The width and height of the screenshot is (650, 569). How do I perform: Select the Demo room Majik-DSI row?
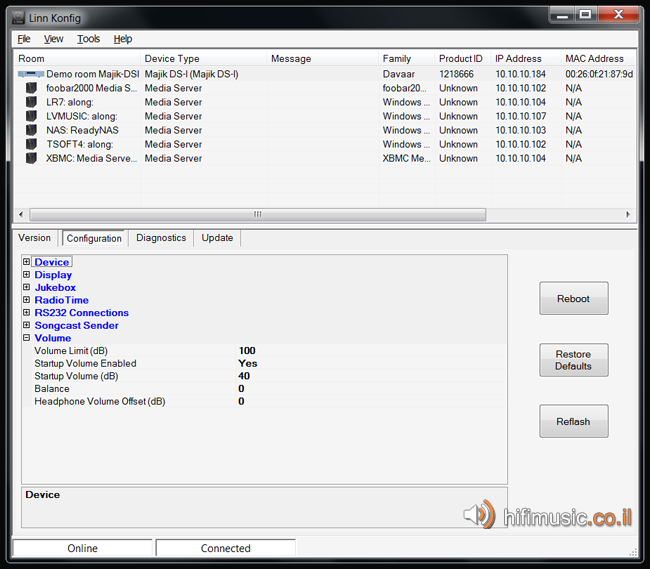(325, 74)
